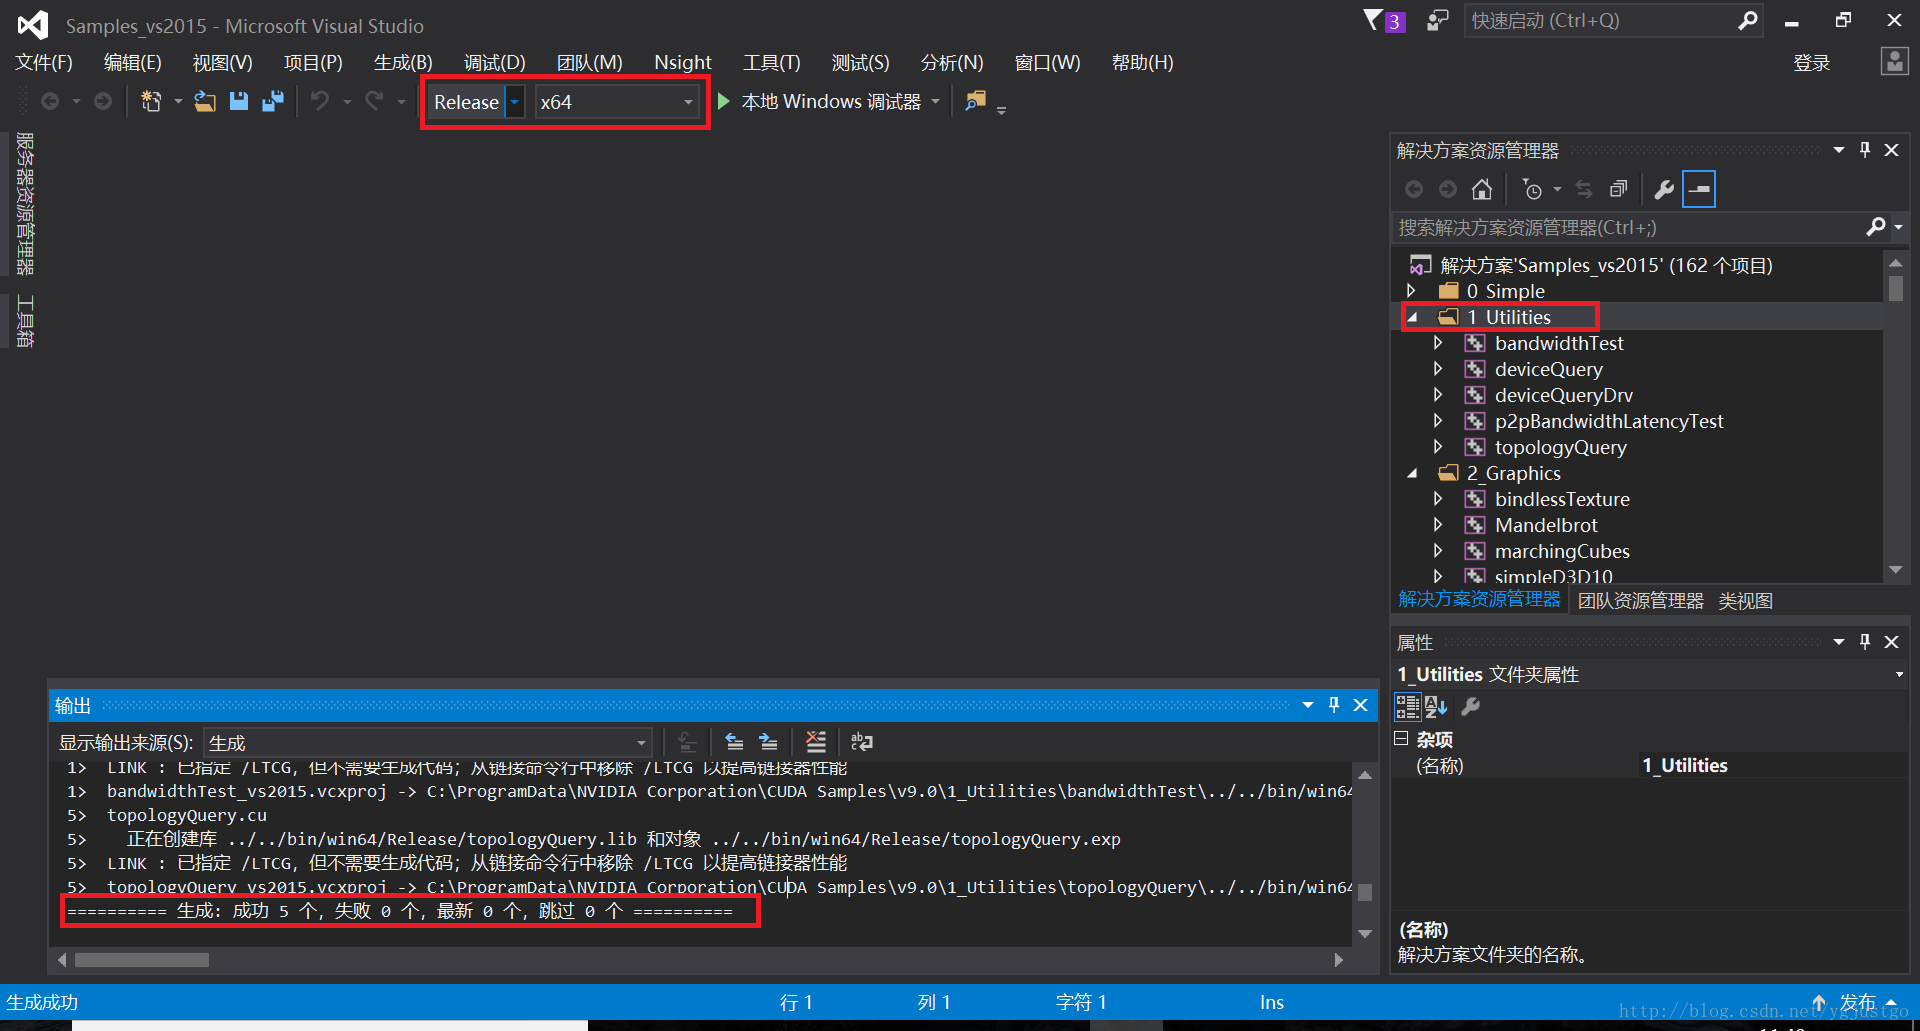This screenshot has height=1031, width=1920.
Task: Click the Collapse All icon in Solution Explorer
Action: (1618, 189)
